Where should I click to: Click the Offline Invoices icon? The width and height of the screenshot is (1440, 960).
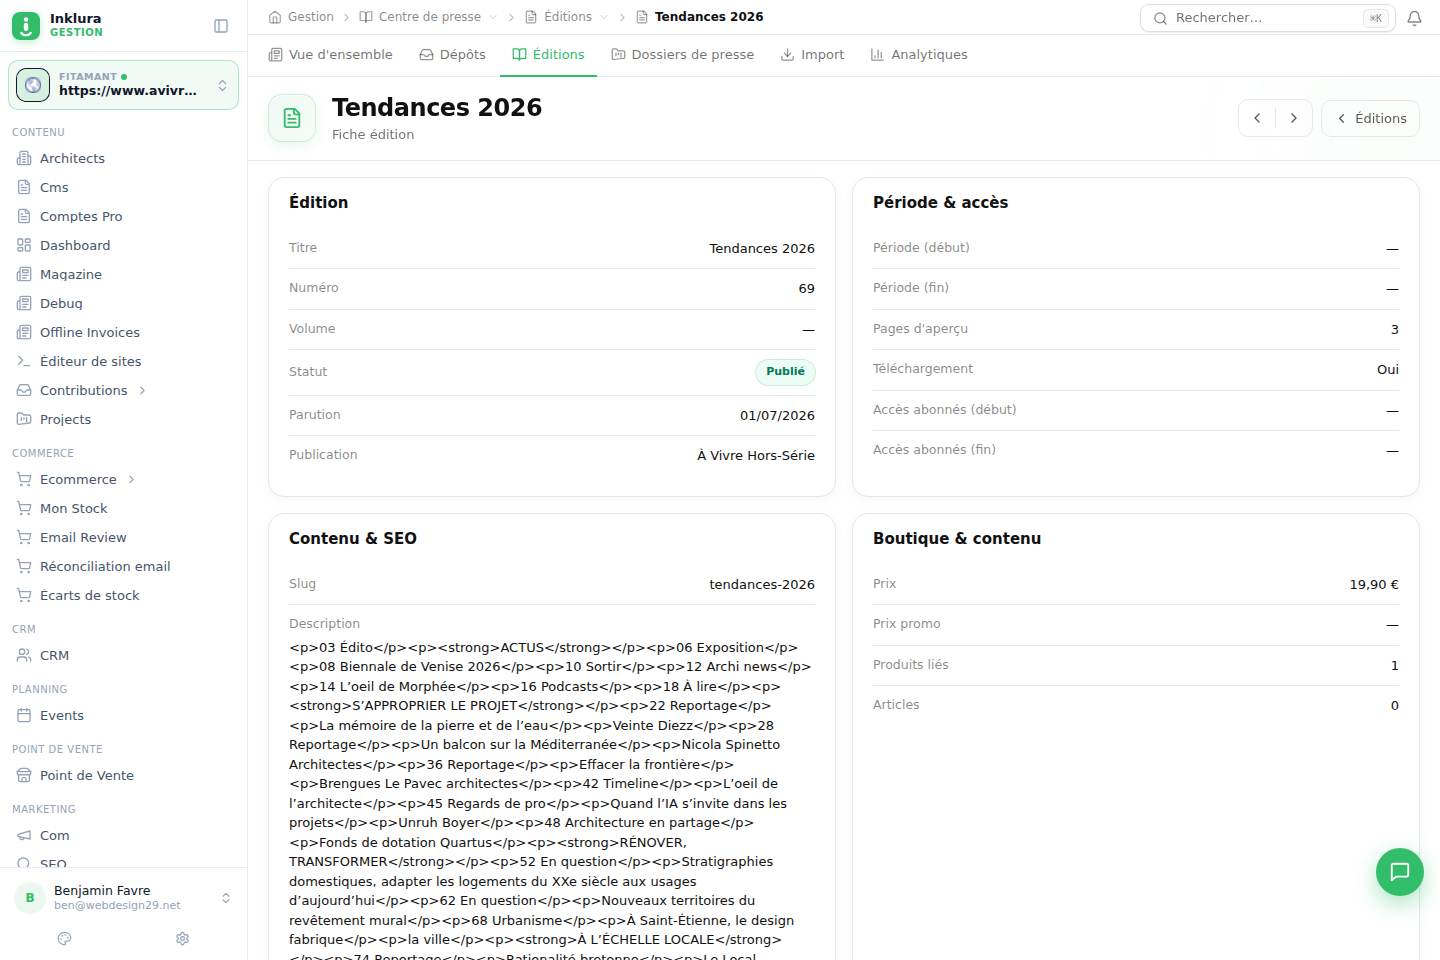(x=24, y=332)
